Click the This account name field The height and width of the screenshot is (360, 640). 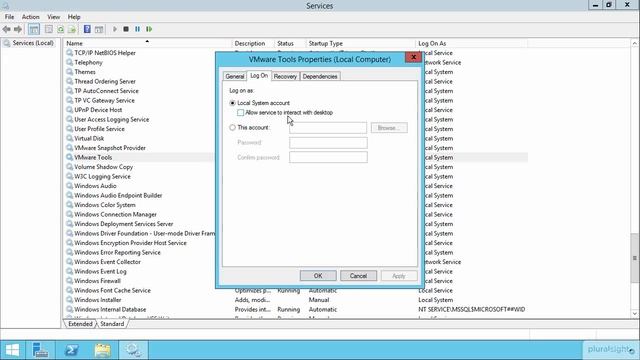328,128
